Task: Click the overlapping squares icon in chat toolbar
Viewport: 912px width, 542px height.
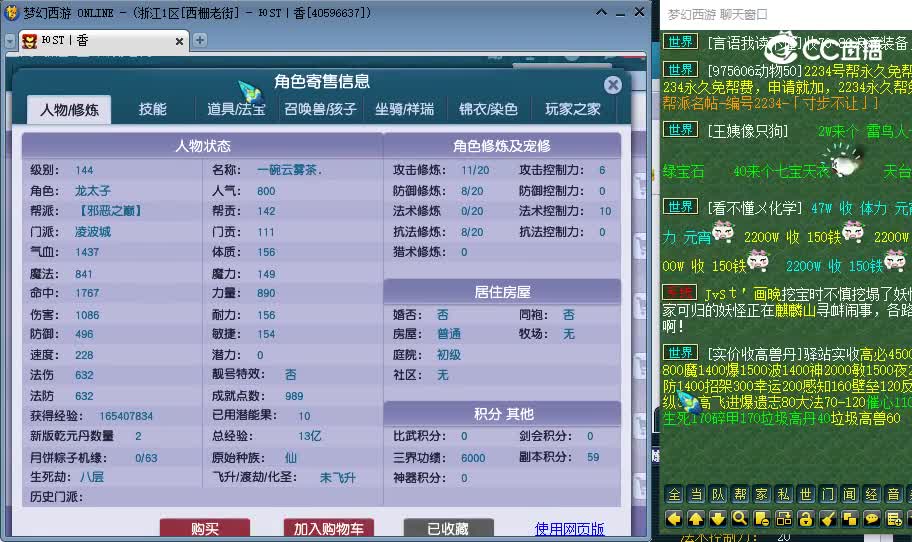Action: tap(849, 518)
